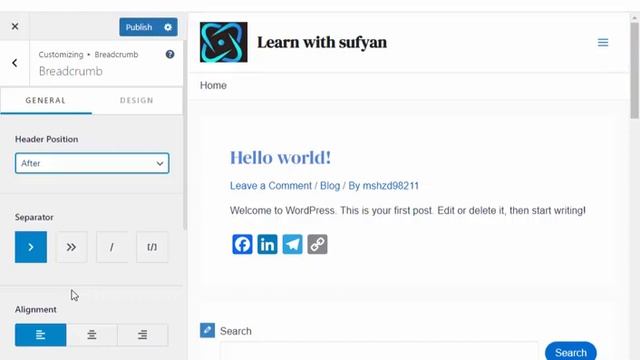Screen dimensions: 640x360
Task: Click the site logo image
Action: 224,42
